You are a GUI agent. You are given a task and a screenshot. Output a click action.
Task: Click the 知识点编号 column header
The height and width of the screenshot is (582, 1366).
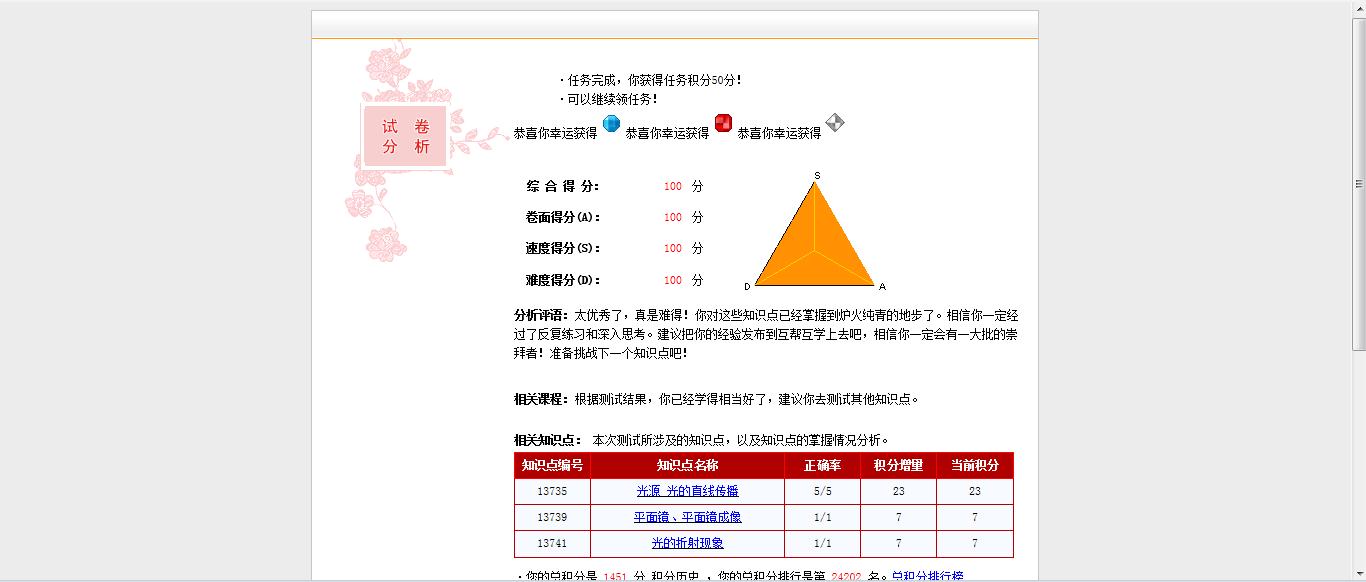[x=552, y=465]
